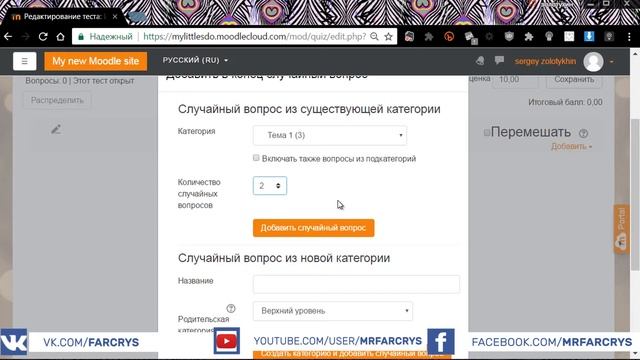Click the Вопросы: 0 | Этот тест открыт text
The height and width of the screenshot is (360, 640).
[x=80, y=81]
